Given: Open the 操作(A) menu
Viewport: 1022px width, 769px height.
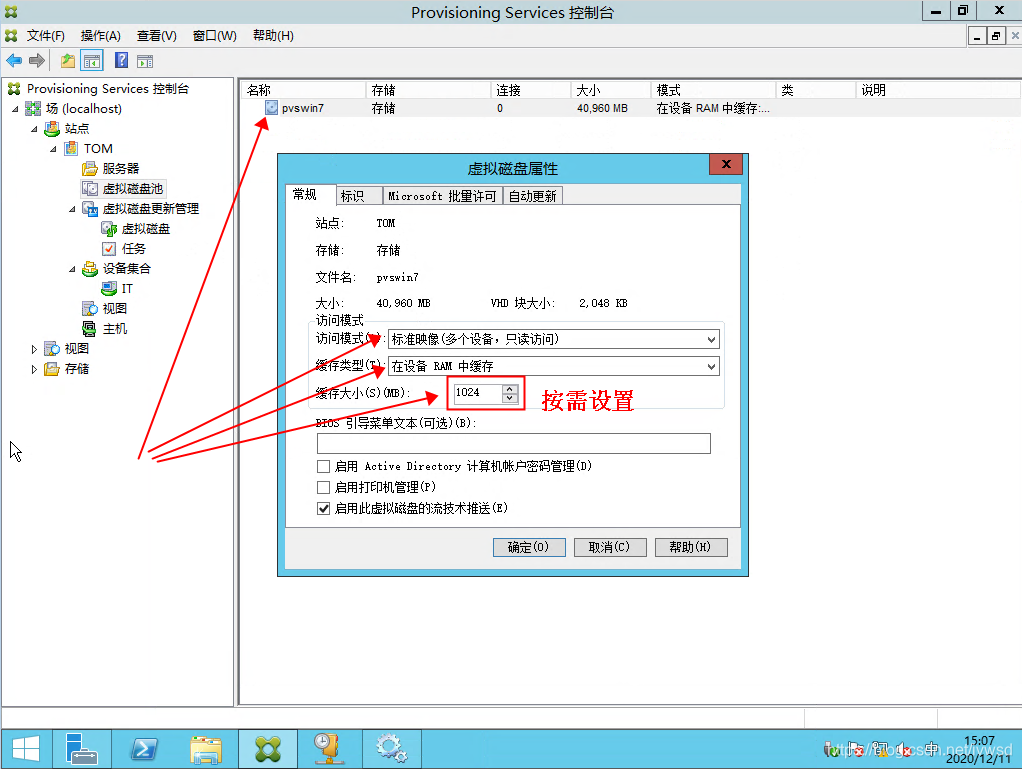Looking at the screenshot, I should coord(100,36).
